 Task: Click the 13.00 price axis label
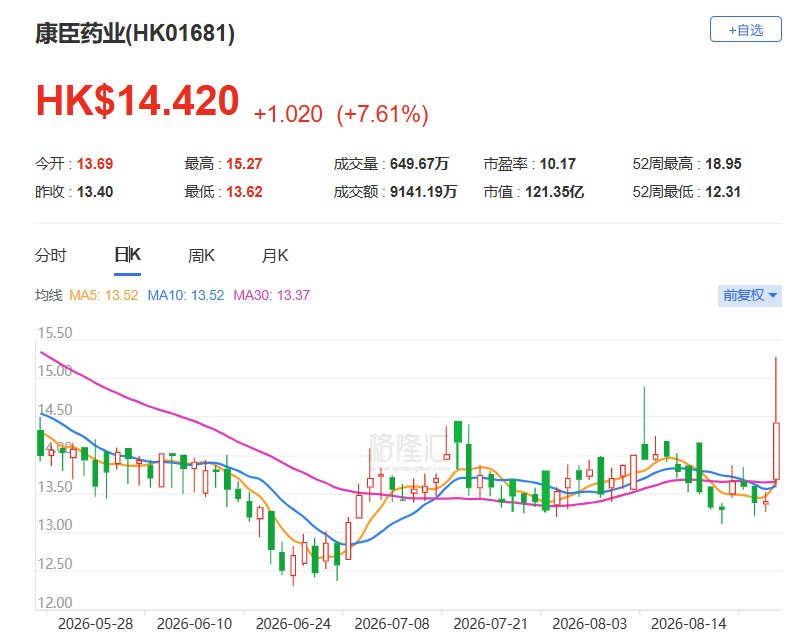click(55, 525)
